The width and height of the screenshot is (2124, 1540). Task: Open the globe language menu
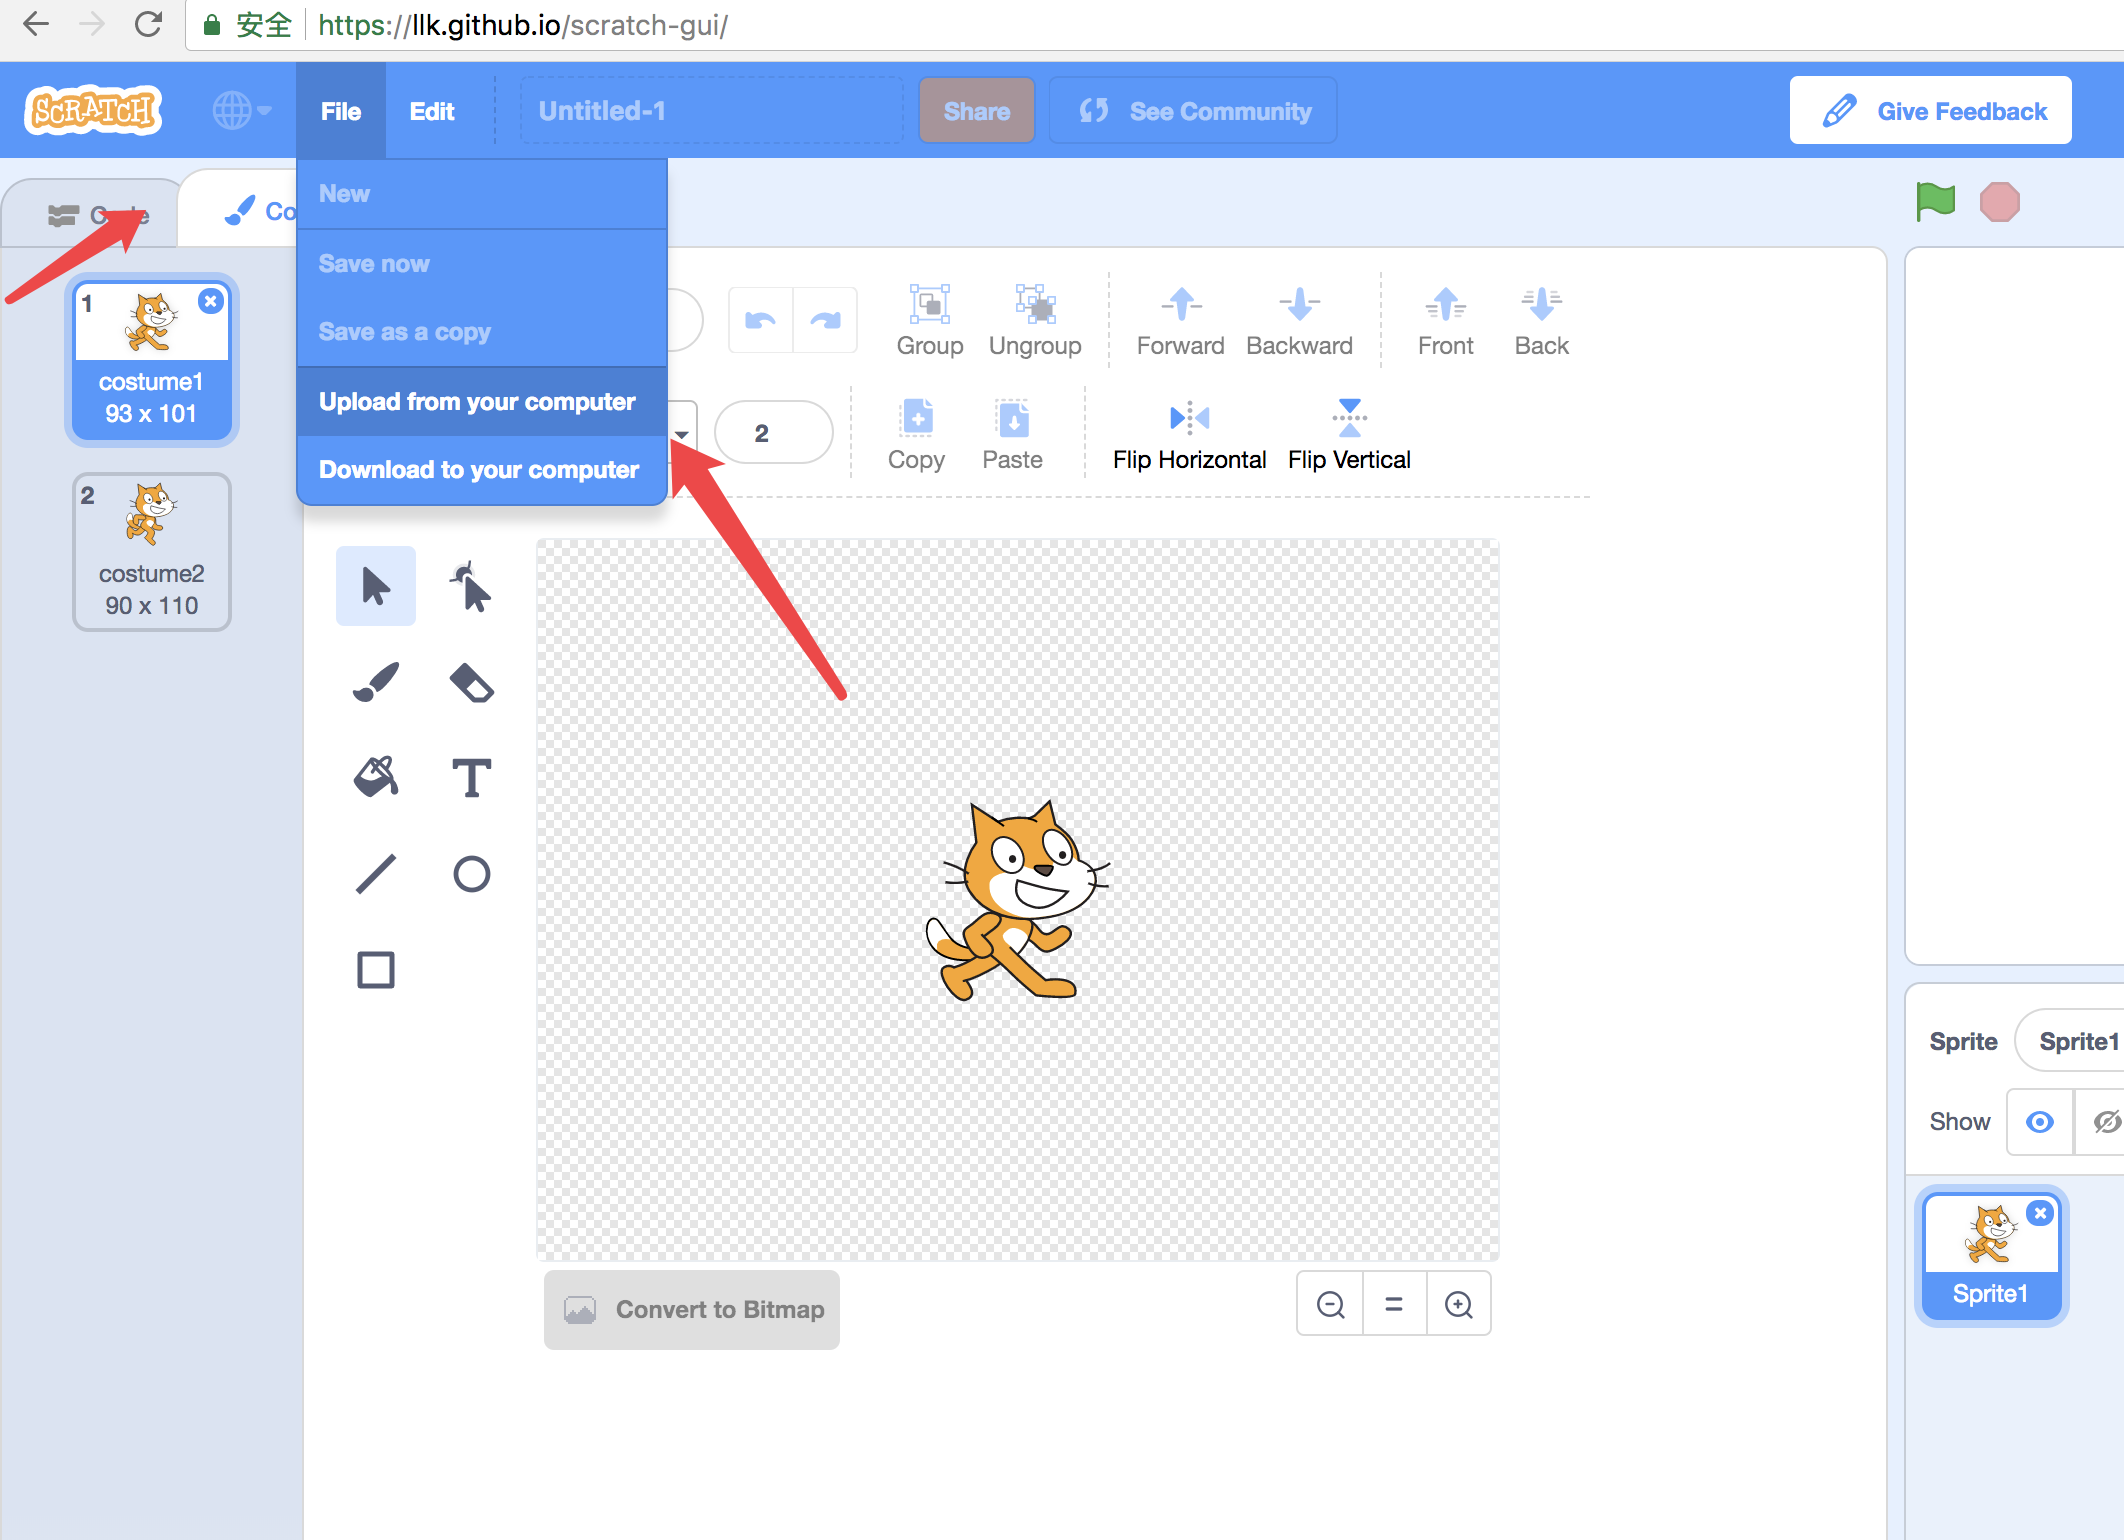(x=242, y=111)
